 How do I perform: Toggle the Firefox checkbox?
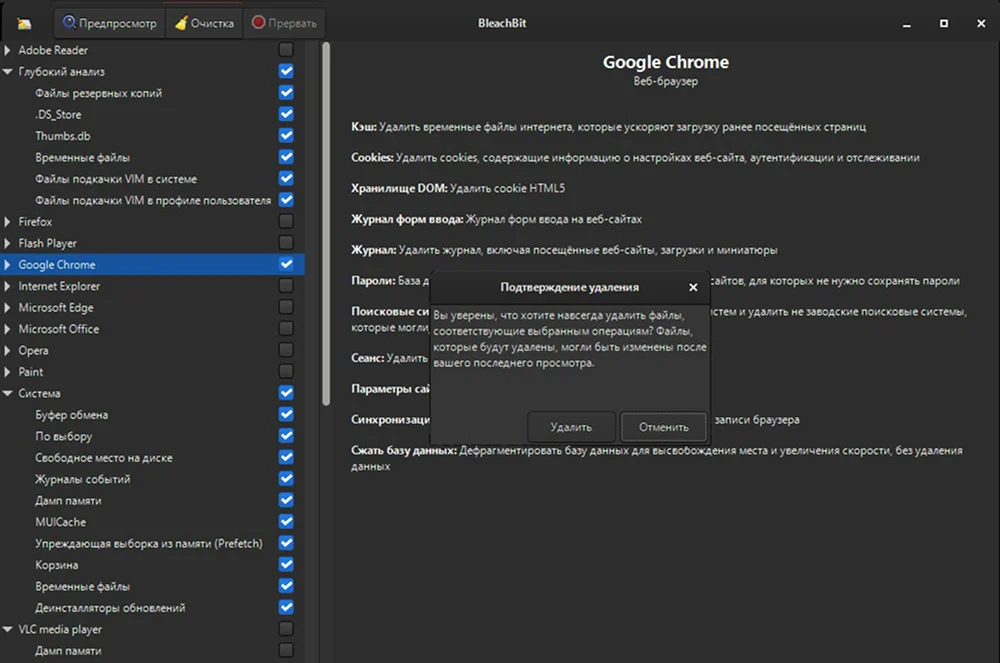(286, 222)
